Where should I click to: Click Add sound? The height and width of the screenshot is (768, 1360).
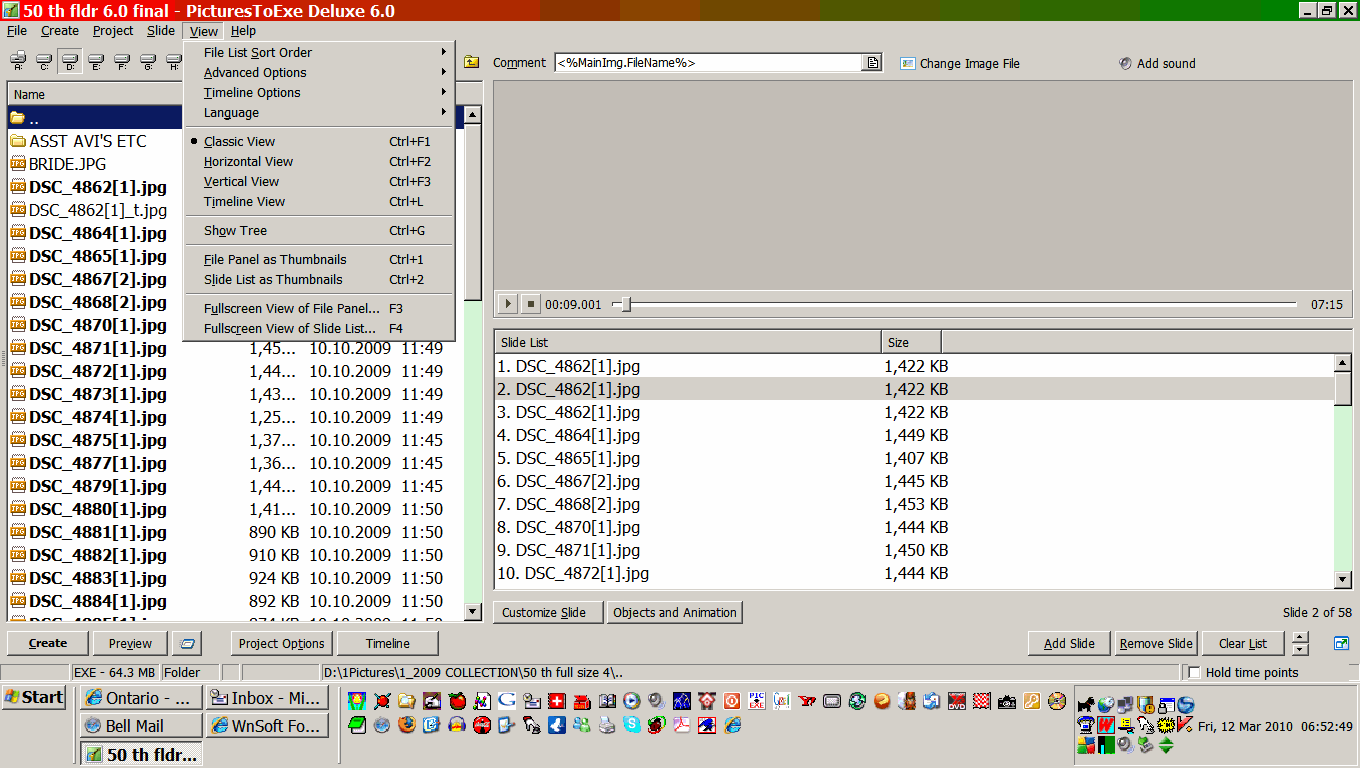pos(1157,63)
